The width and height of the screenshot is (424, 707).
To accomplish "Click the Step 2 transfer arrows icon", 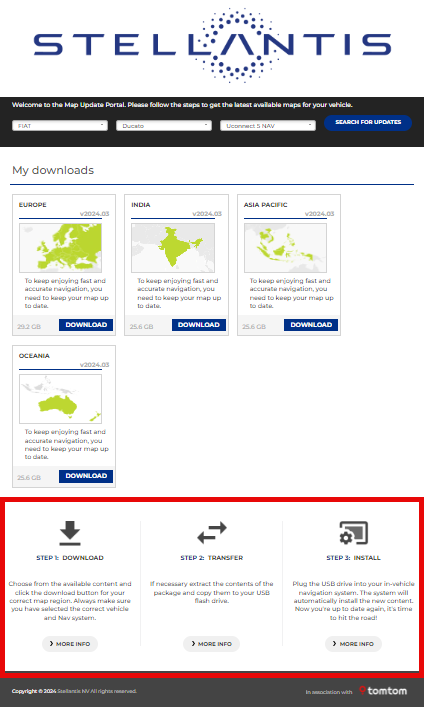I will click(212, 533).
